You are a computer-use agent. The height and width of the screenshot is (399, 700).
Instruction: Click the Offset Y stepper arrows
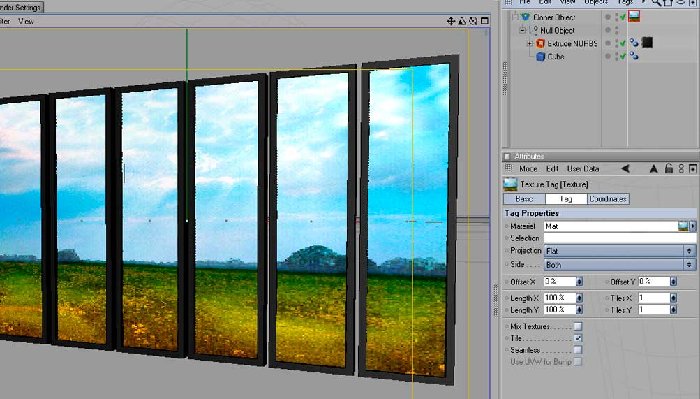pos(674,282)
